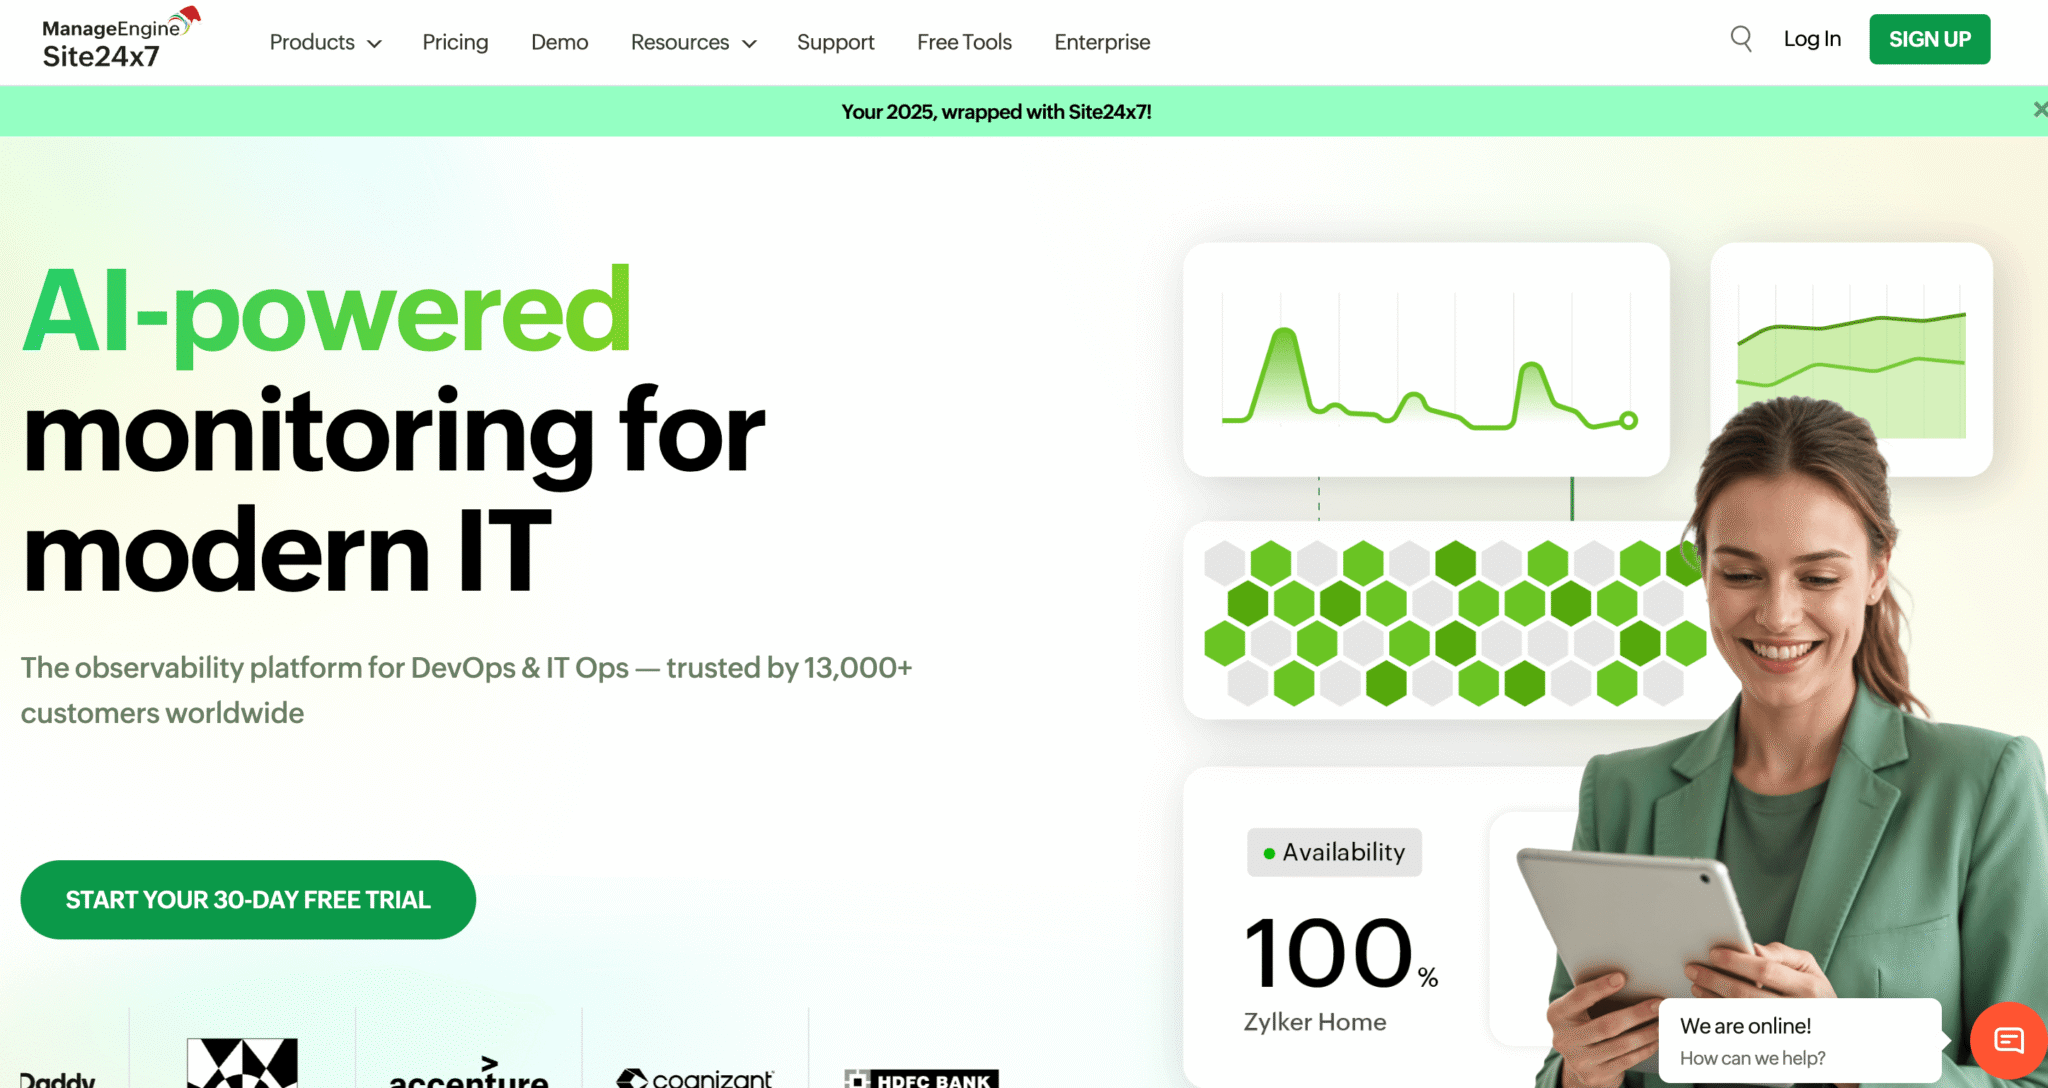Viewport: 2048px width, 1088px height.
Task: Click the green Availability status dot
Action: click(1268, 853)
